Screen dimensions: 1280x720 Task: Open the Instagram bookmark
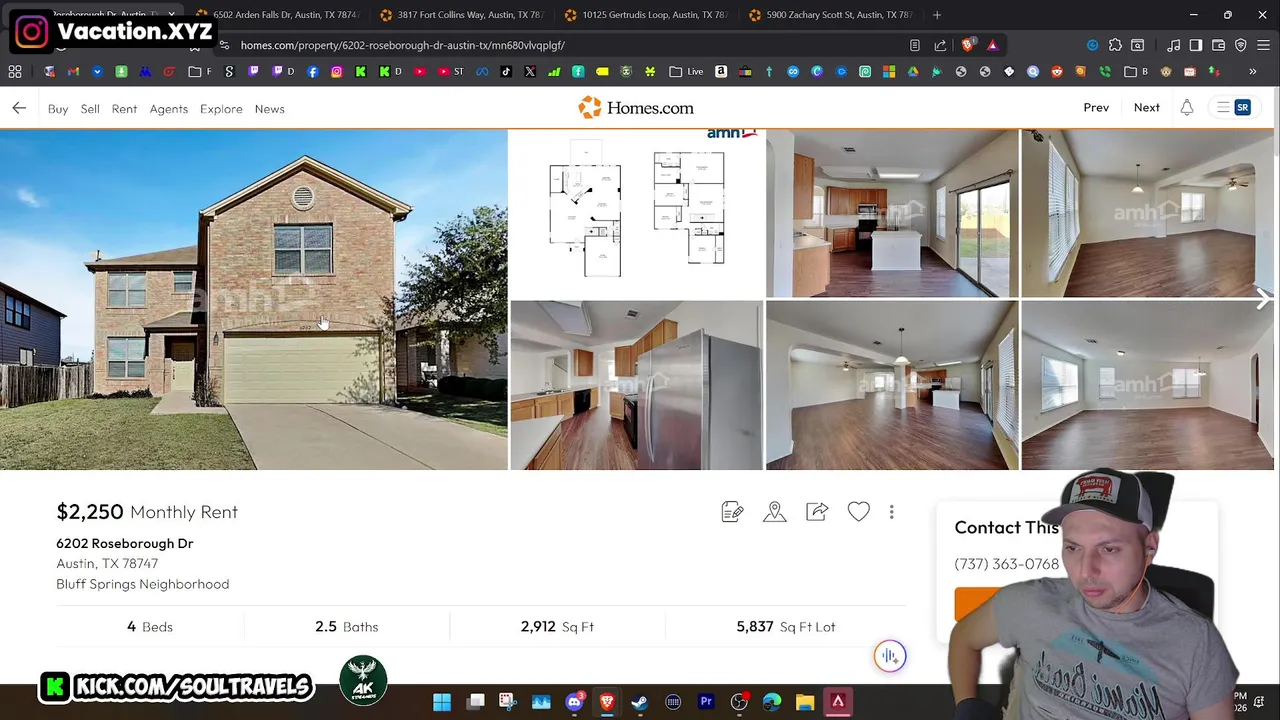click(337, 72)
